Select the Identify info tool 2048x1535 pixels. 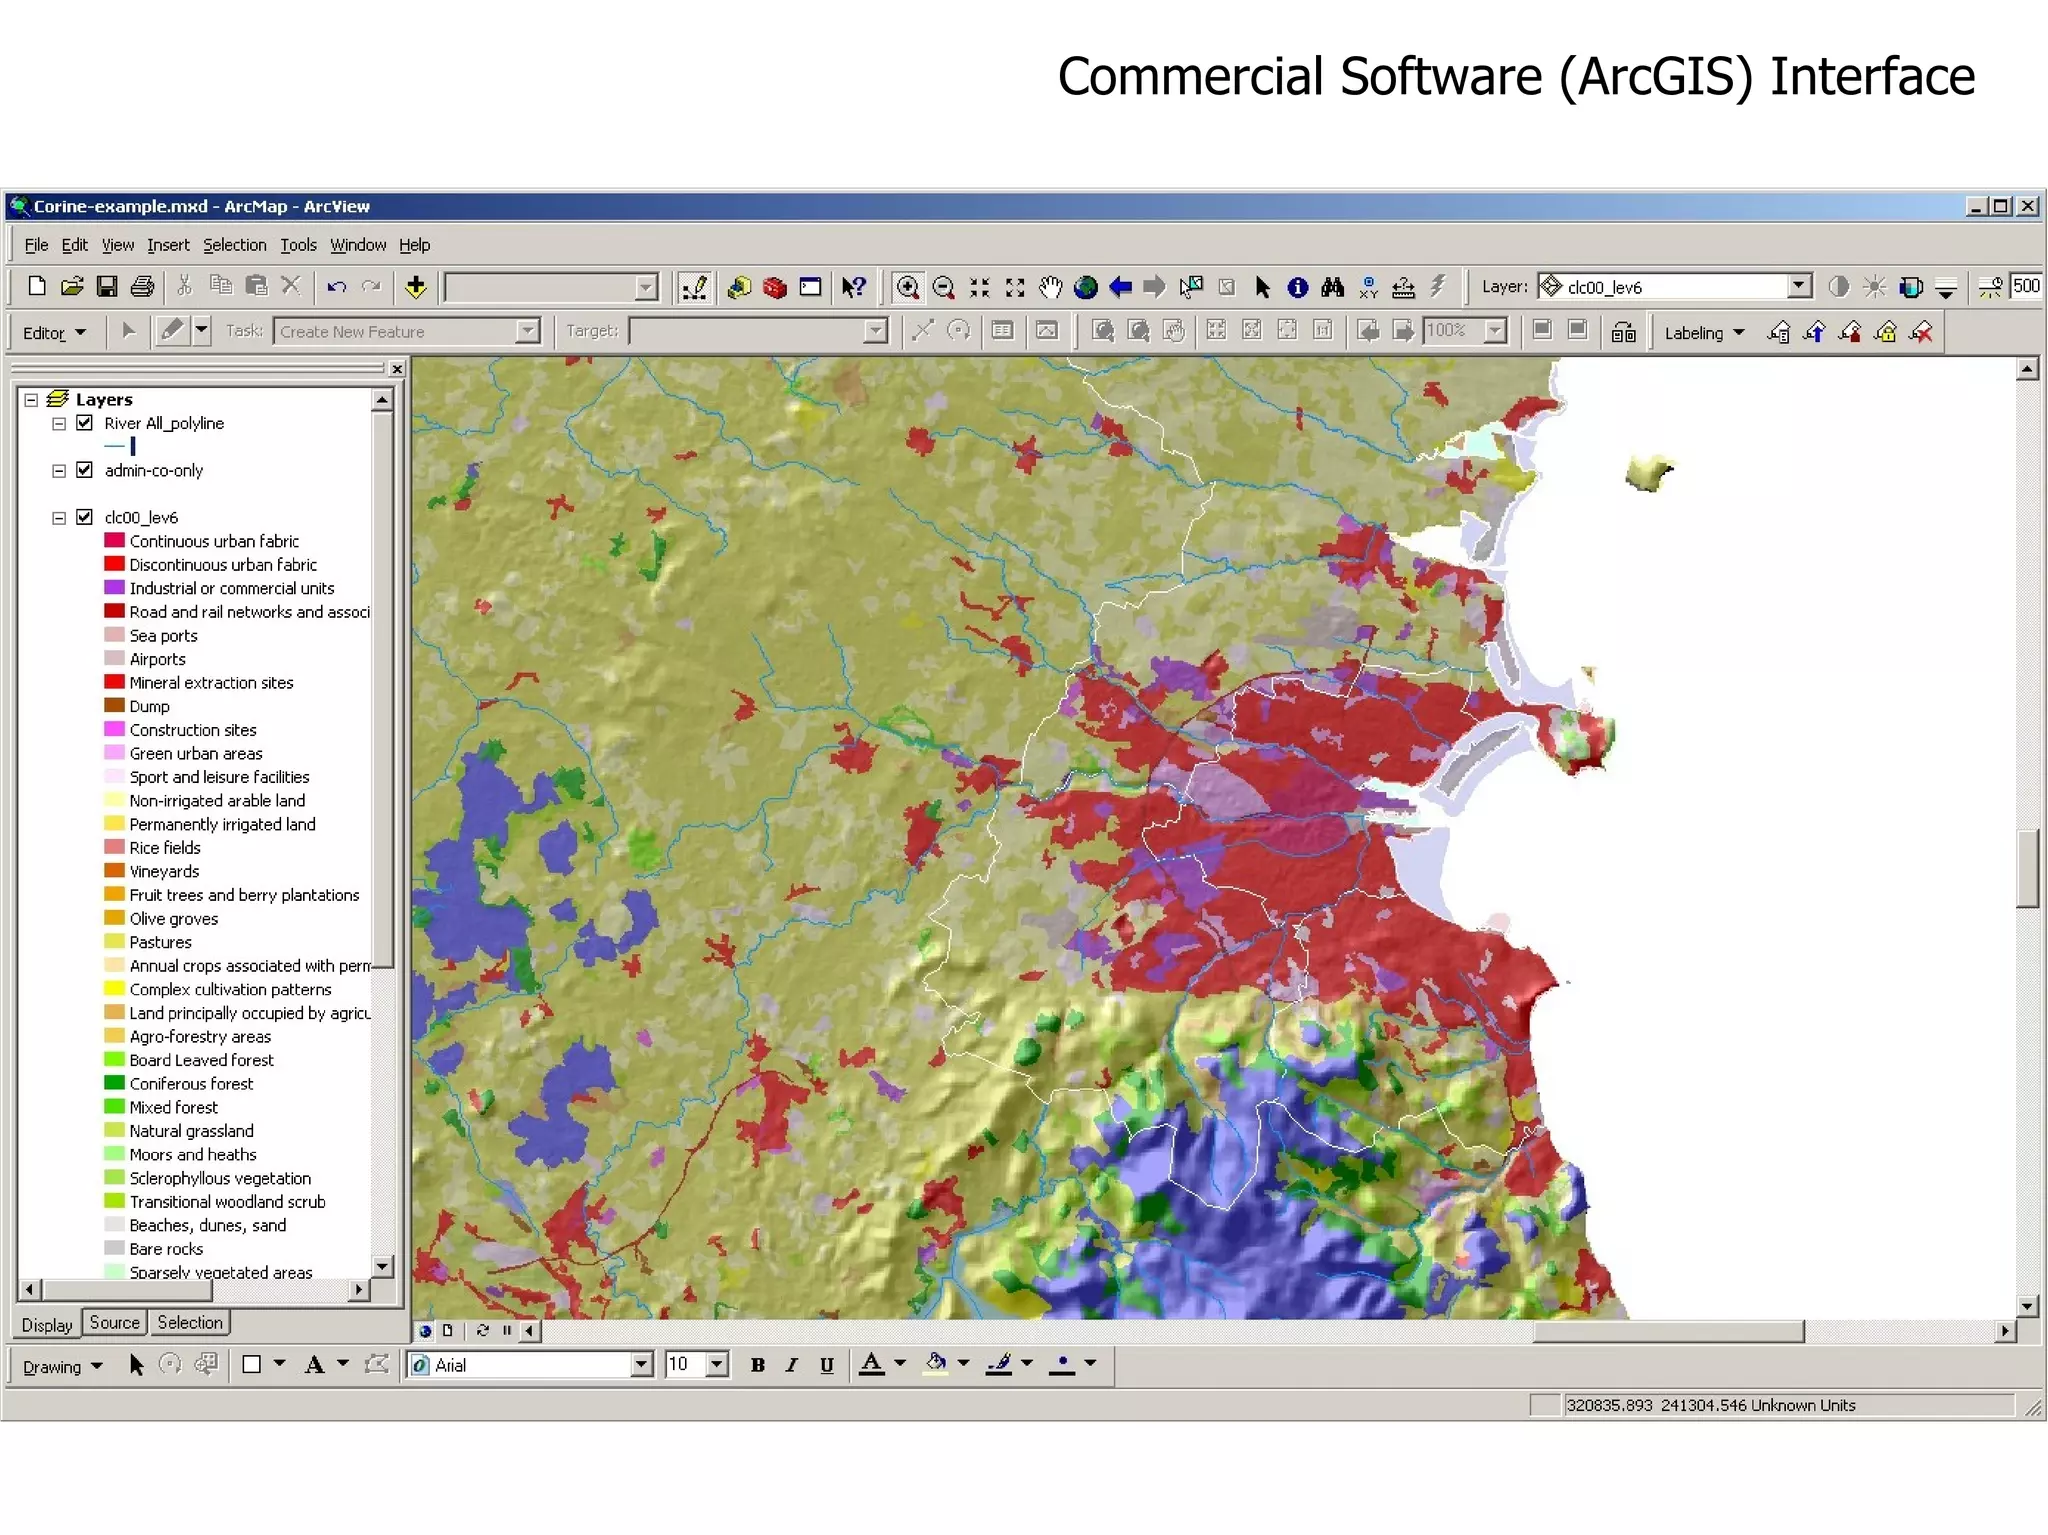[1297, 288]
